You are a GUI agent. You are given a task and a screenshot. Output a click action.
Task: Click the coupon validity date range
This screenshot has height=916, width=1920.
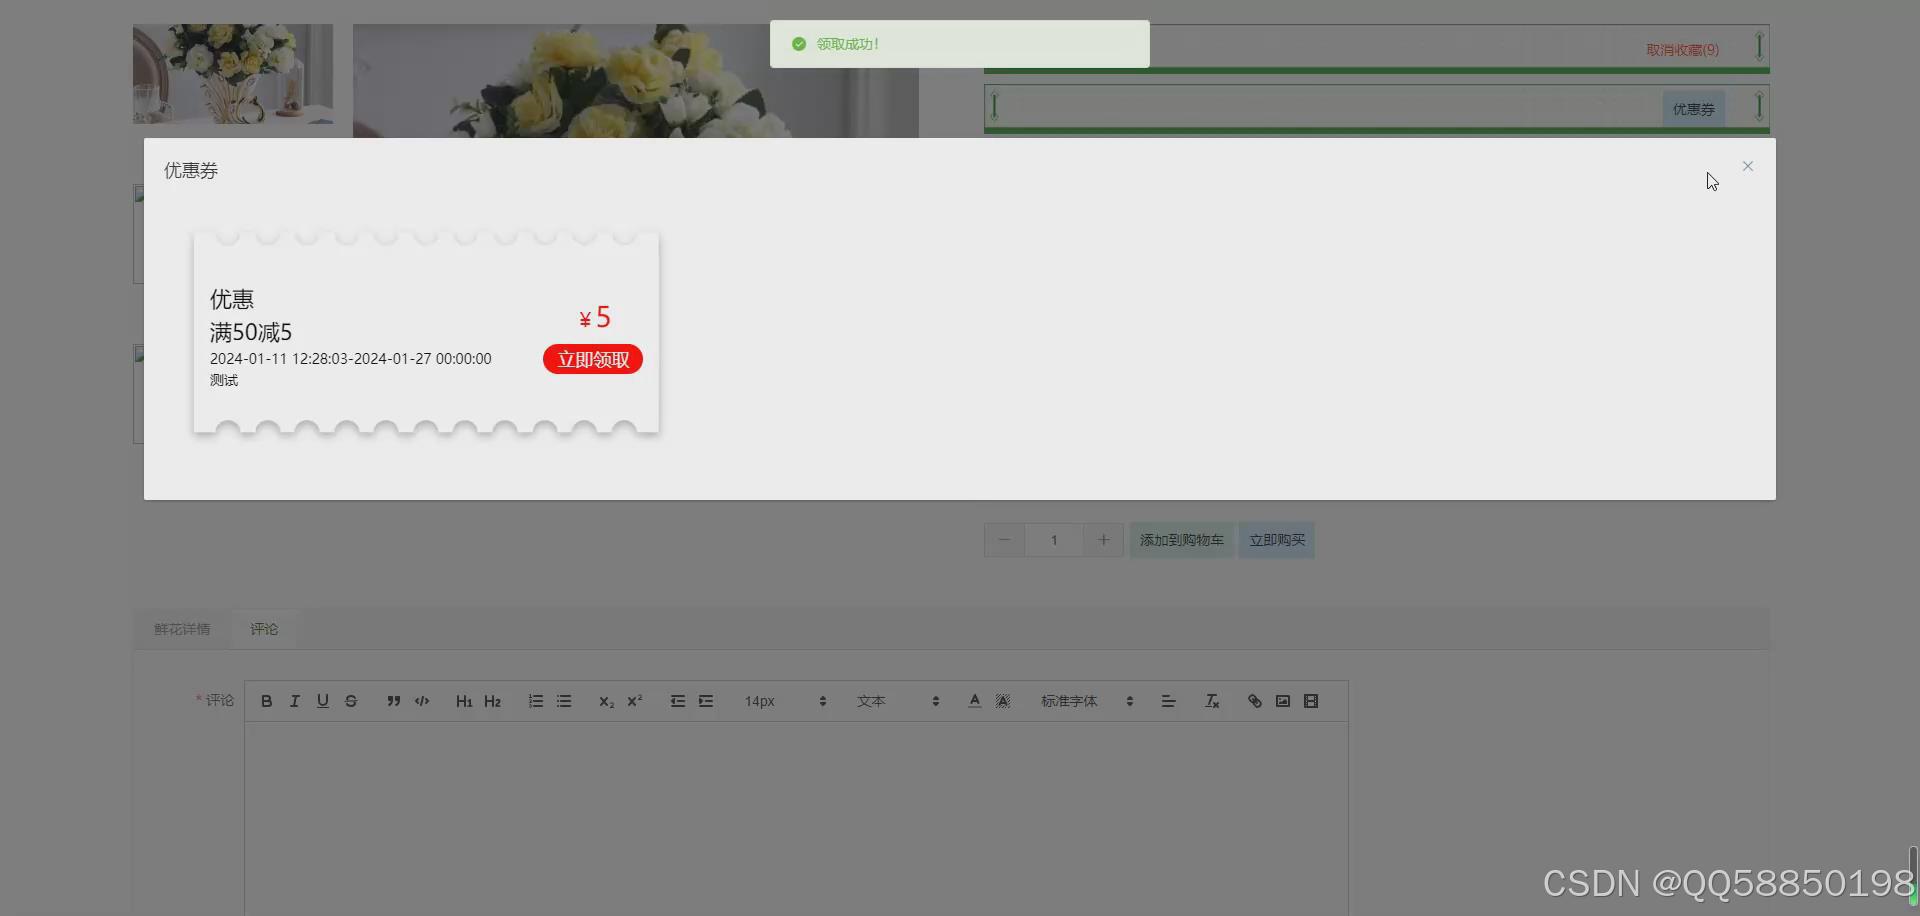(351, 359)
